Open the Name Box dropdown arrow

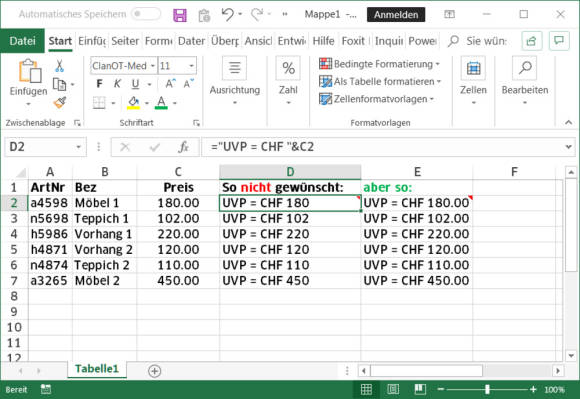coord(78,147)
